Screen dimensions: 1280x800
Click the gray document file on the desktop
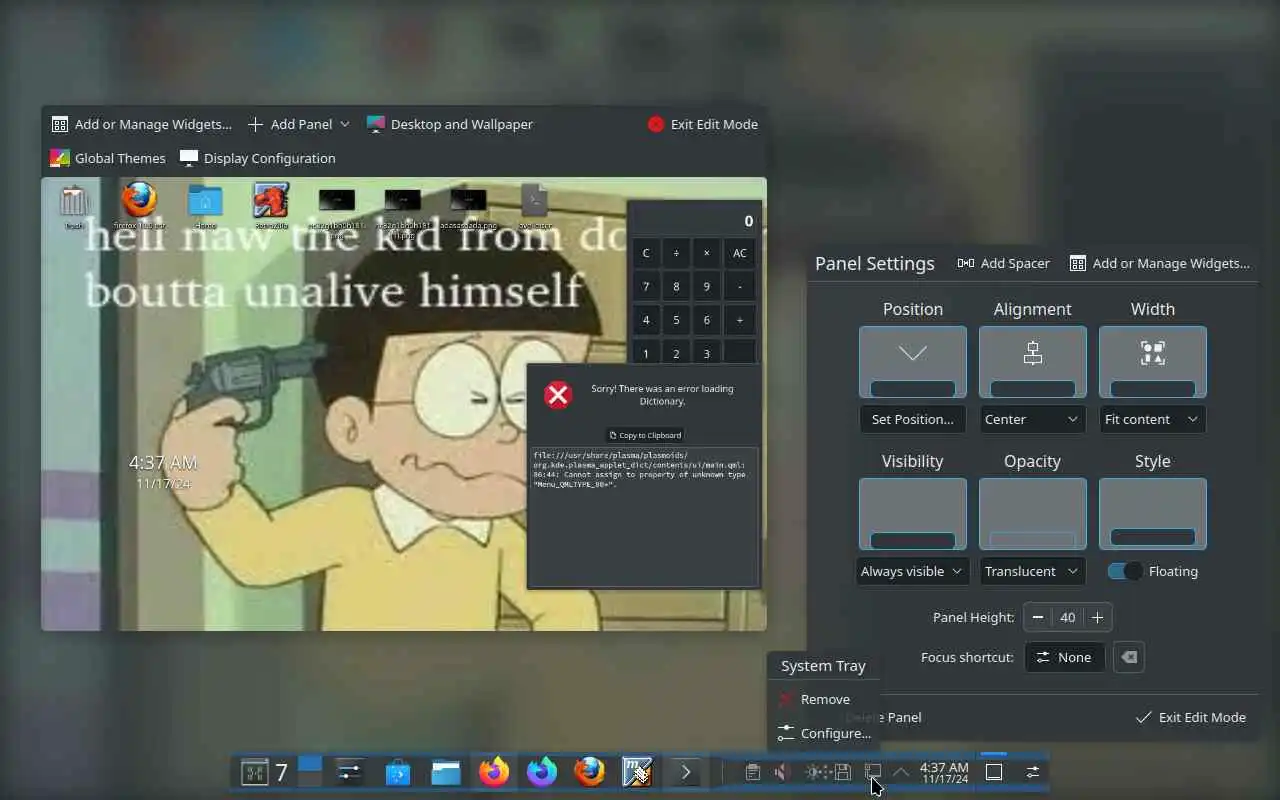click(x=535, y=206)
